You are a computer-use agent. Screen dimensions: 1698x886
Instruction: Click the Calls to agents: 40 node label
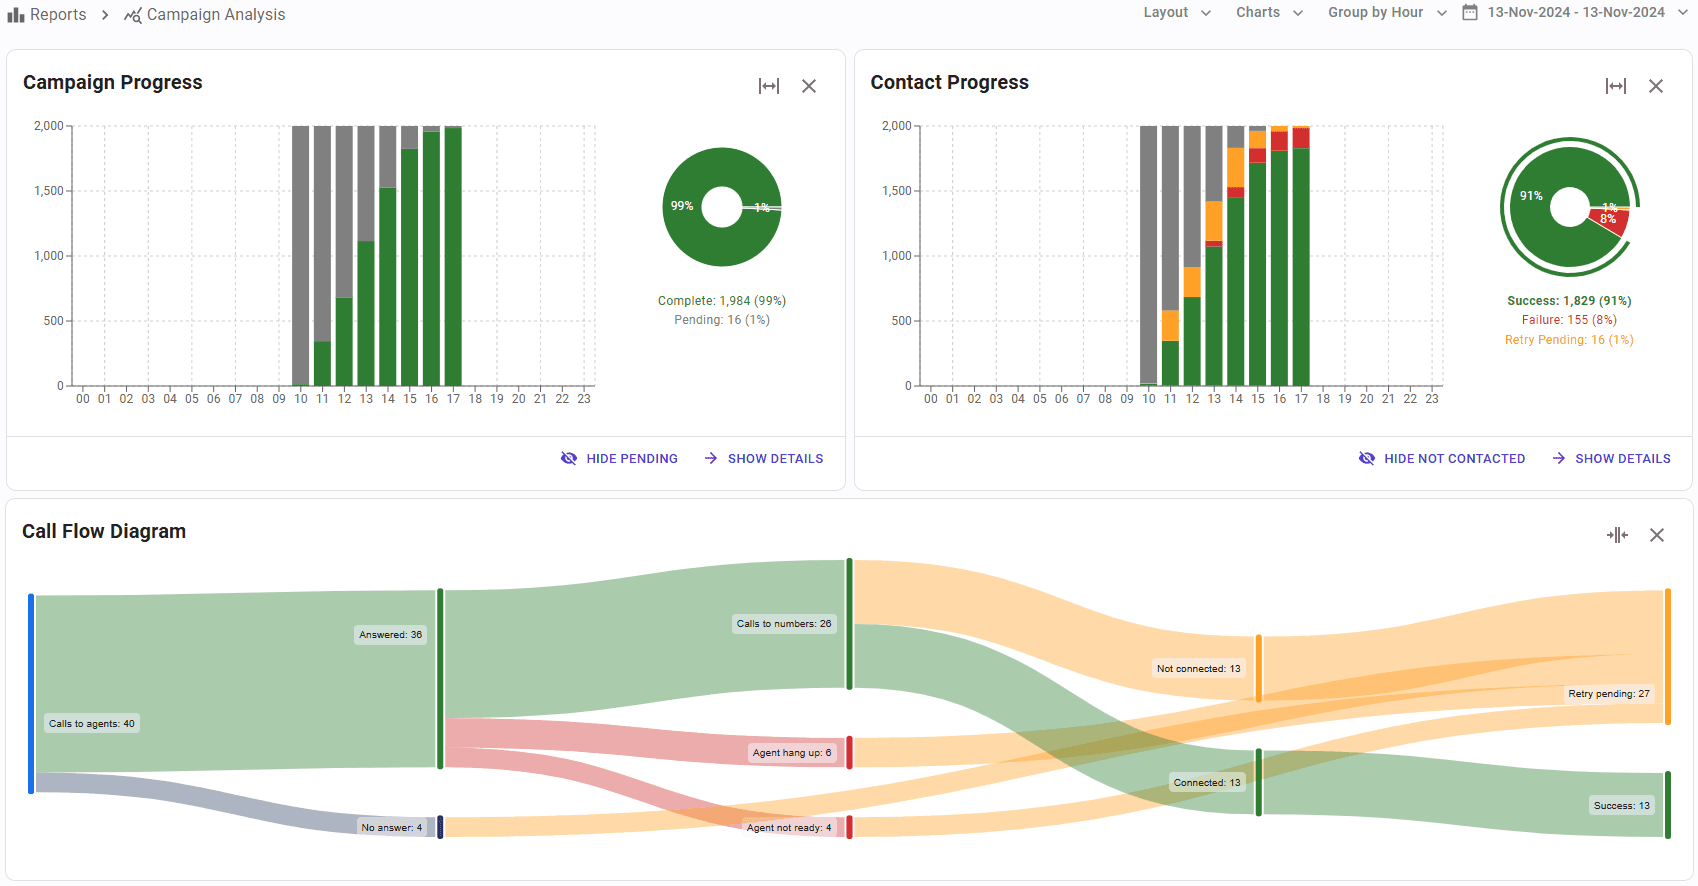coord(92,724)
